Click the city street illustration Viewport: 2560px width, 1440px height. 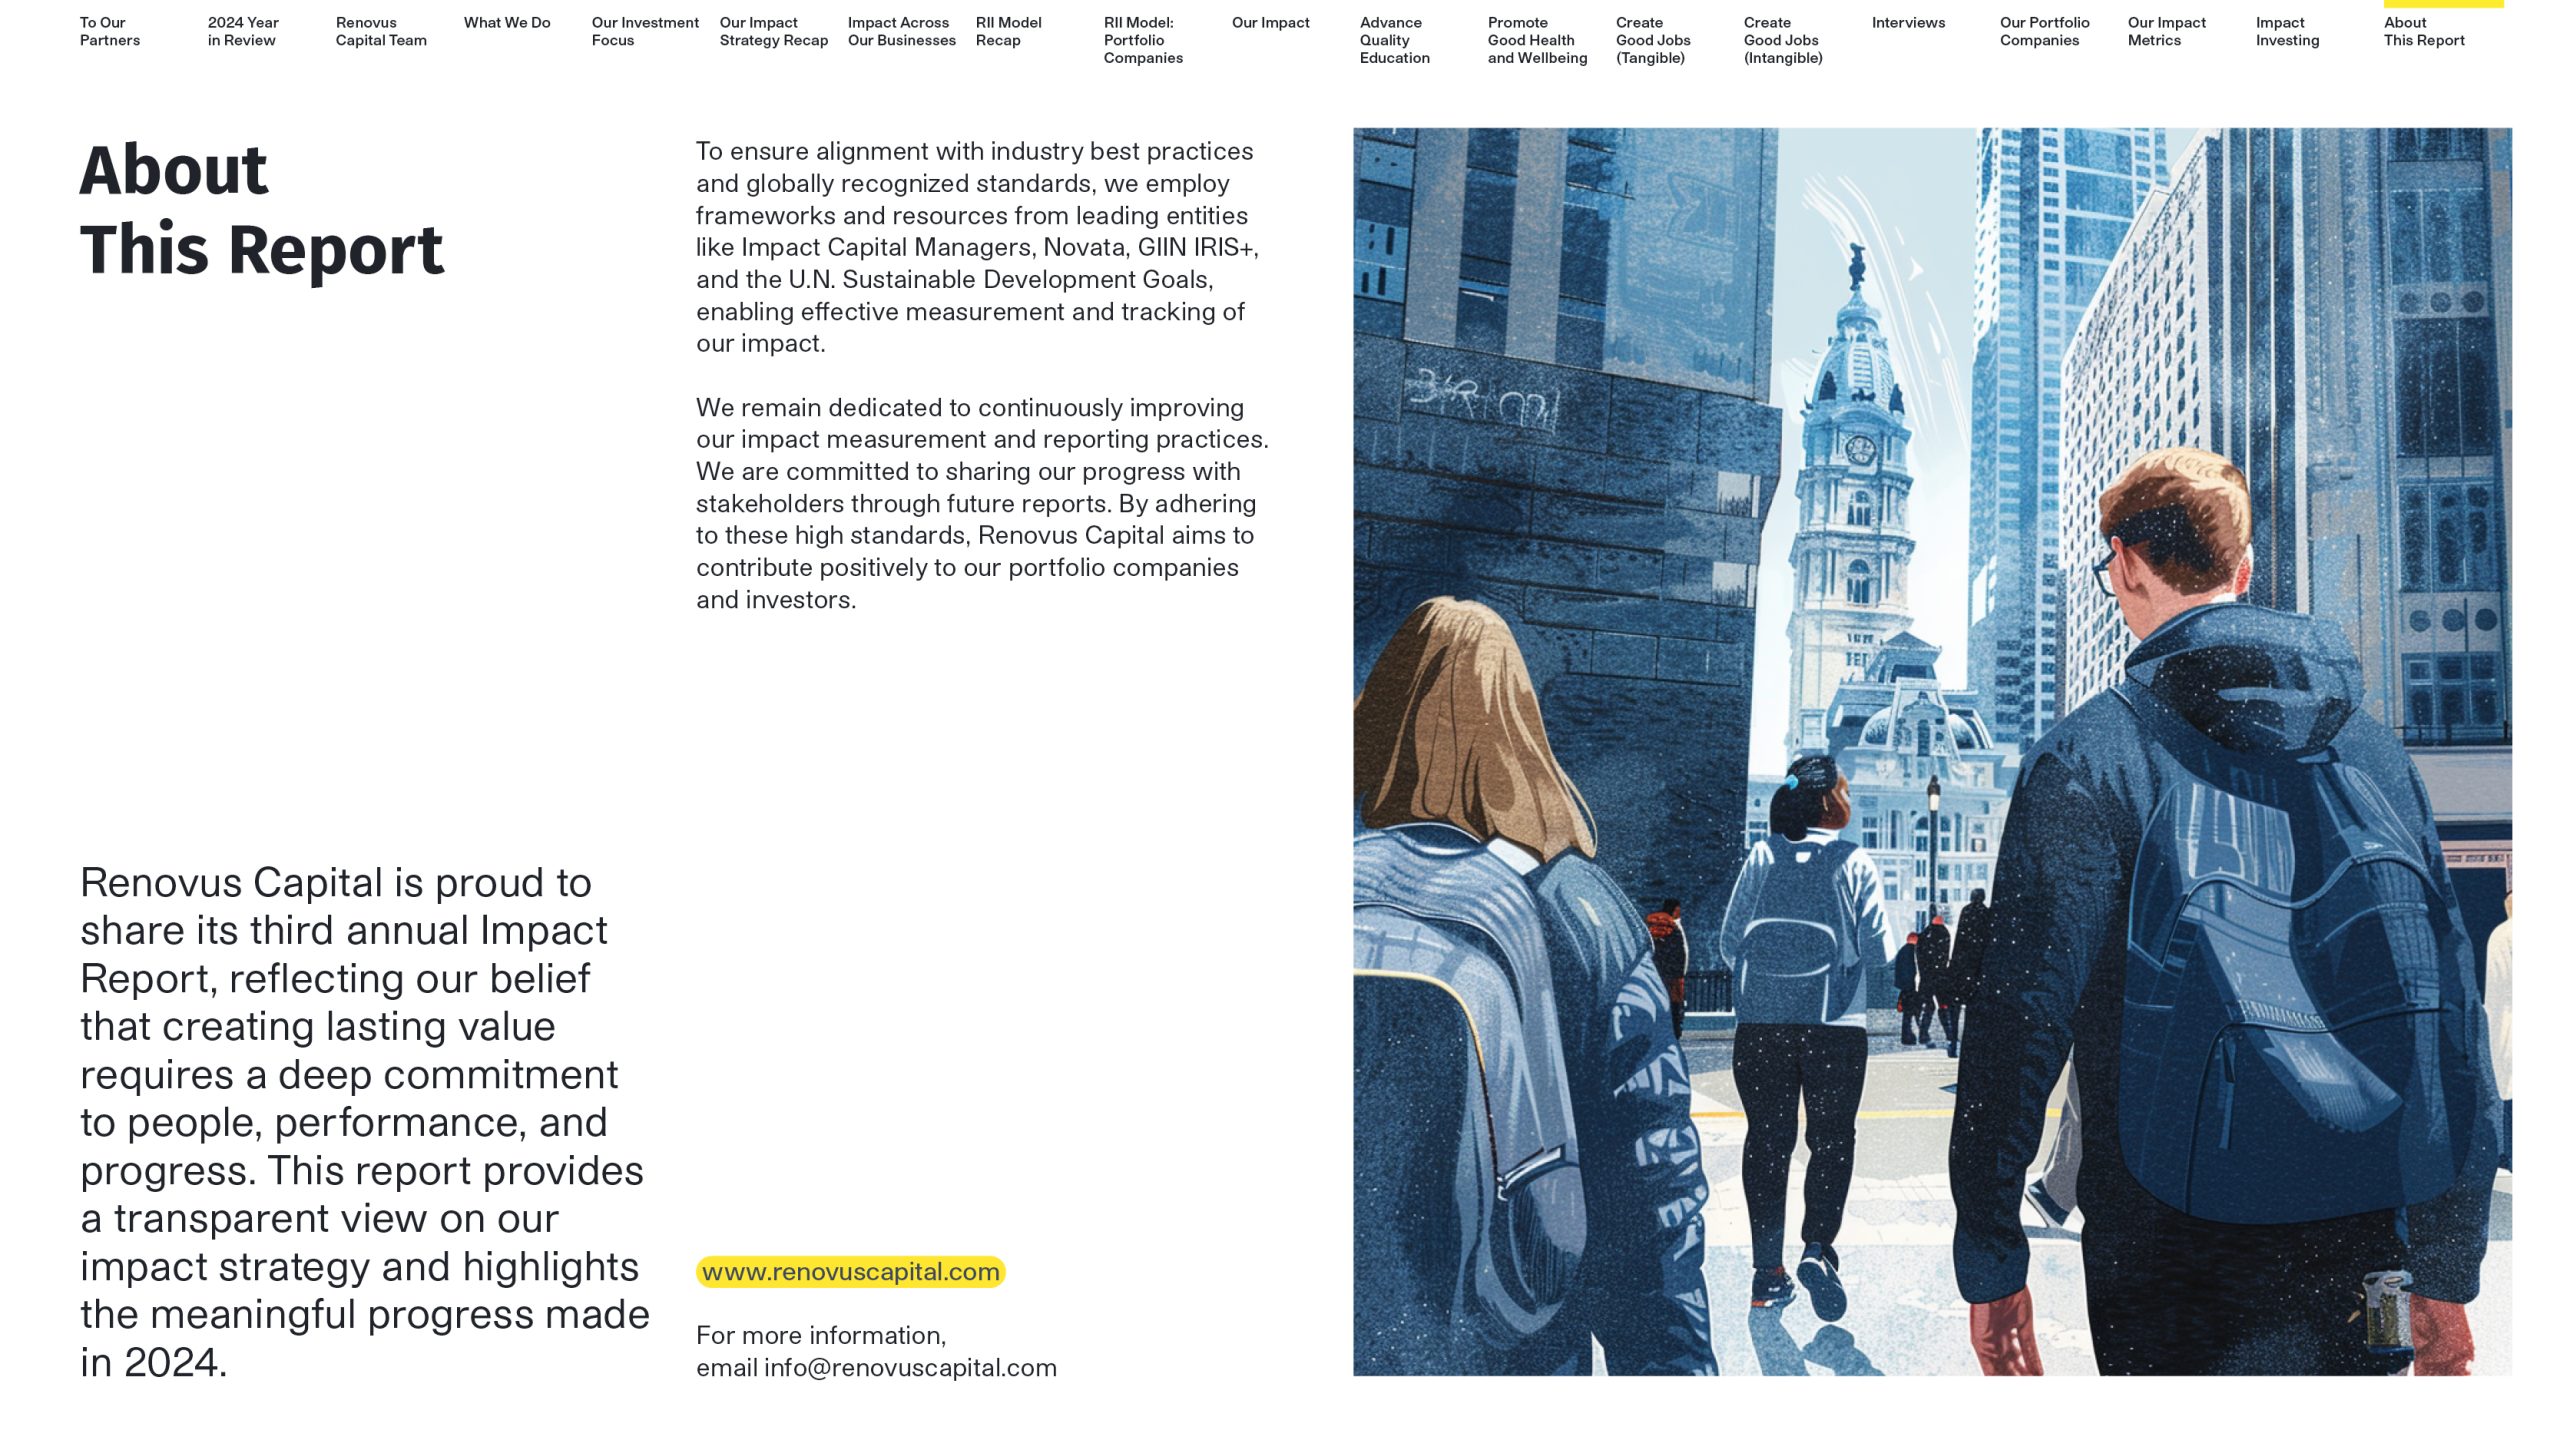1932,751
